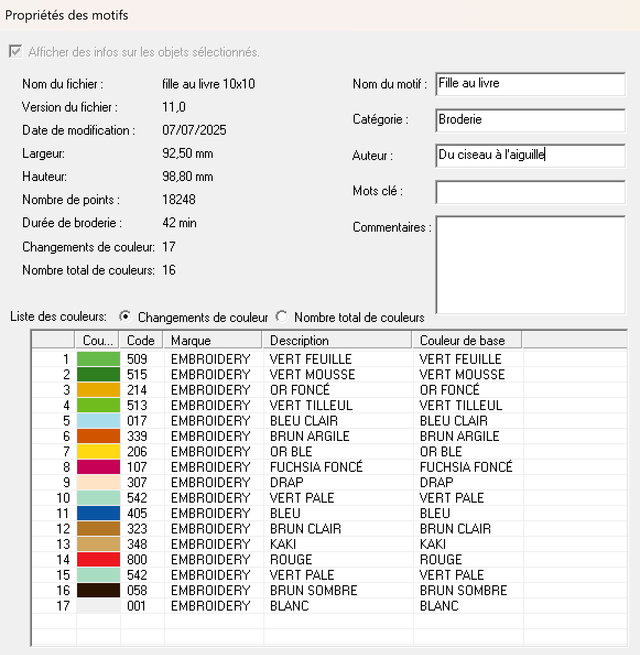Viewport: 640px width, 655px height.
Task: Click the height value '98,80 mm'
Action: [188, 177]
